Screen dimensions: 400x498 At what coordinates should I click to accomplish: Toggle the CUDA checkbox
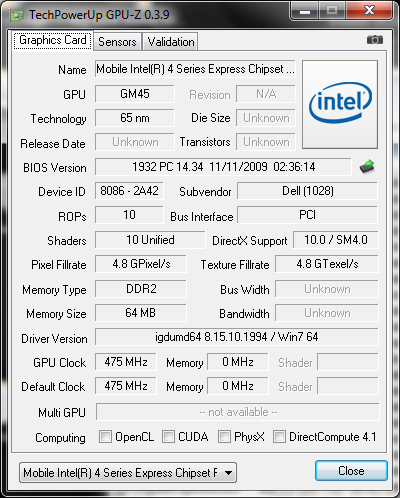tap(168, 437)
